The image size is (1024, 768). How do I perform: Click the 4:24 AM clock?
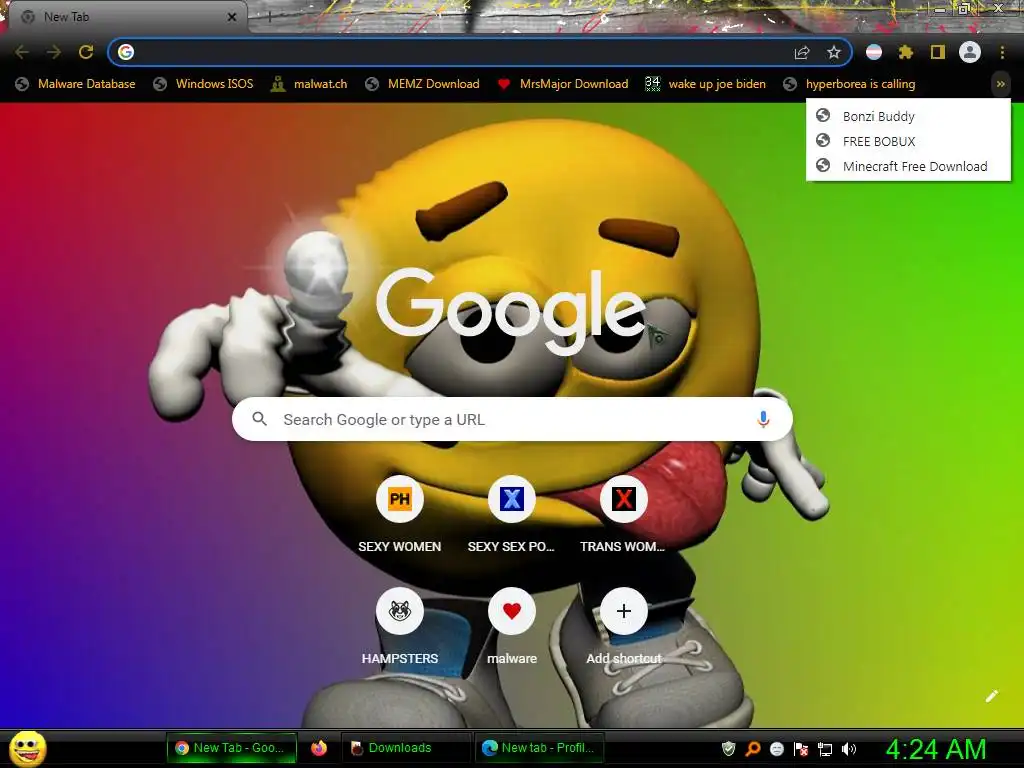click(x=936, y=749)
